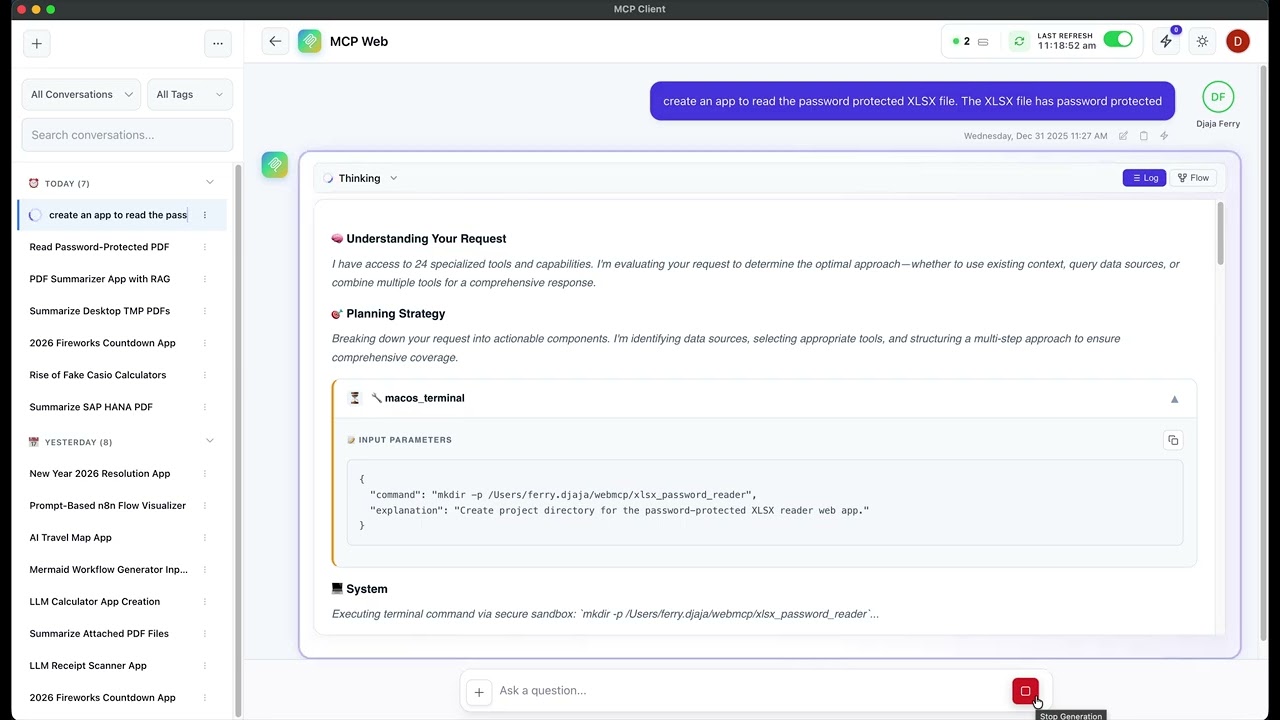The height and width of the screenshot is (720, 1280).
Task: Collapse the YESTERDAY (8) section
Action: click(x=209, y=441)
